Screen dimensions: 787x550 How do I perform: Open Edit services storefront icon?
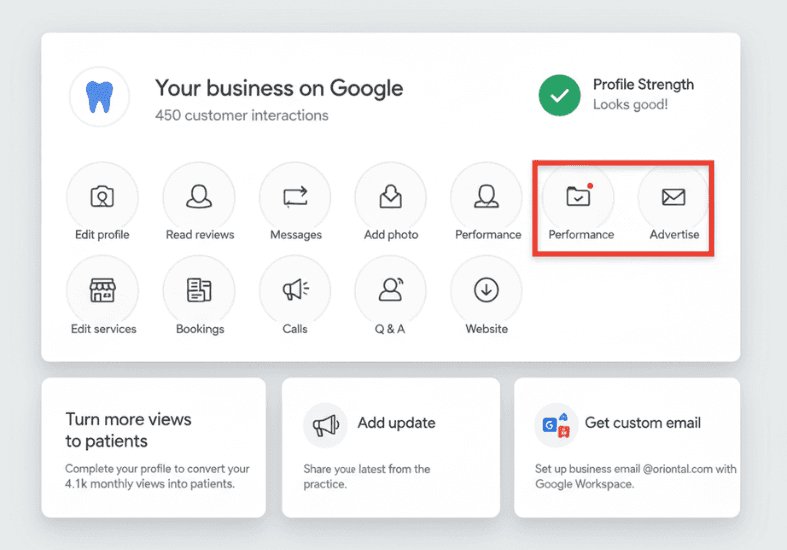pos(102,291)
